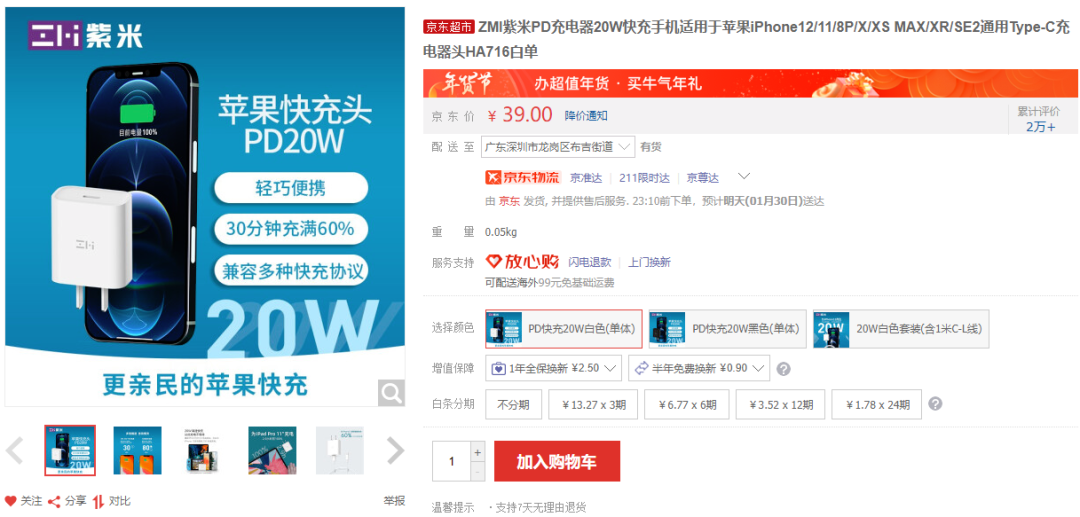Select second thumbnail showing two orange phones
This screenshot has width=1080, height=517.
click(137, 450)
